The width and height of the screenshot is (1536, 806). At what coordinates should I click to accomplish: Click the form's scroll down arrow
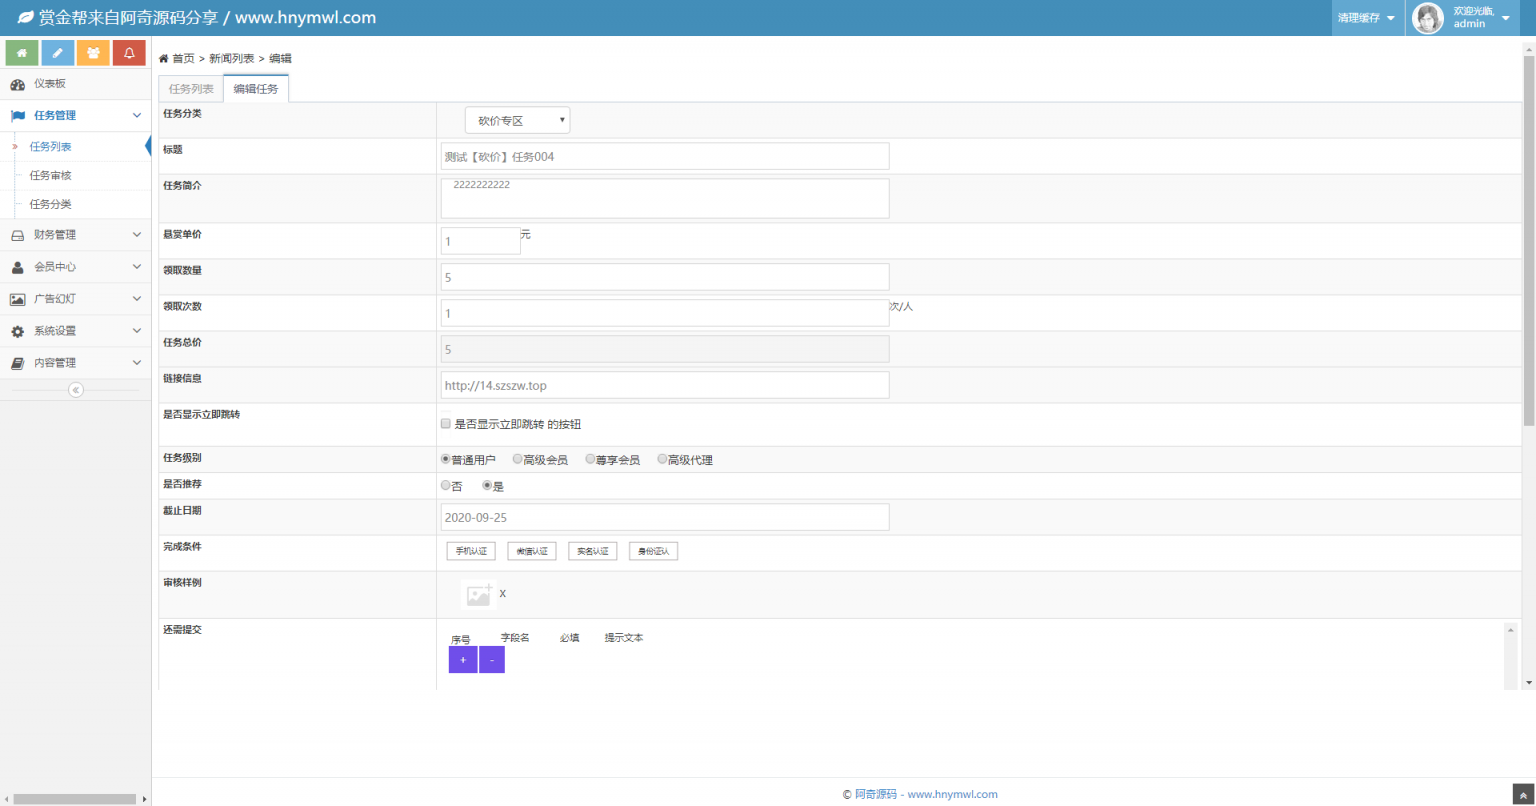point(1528,683)
